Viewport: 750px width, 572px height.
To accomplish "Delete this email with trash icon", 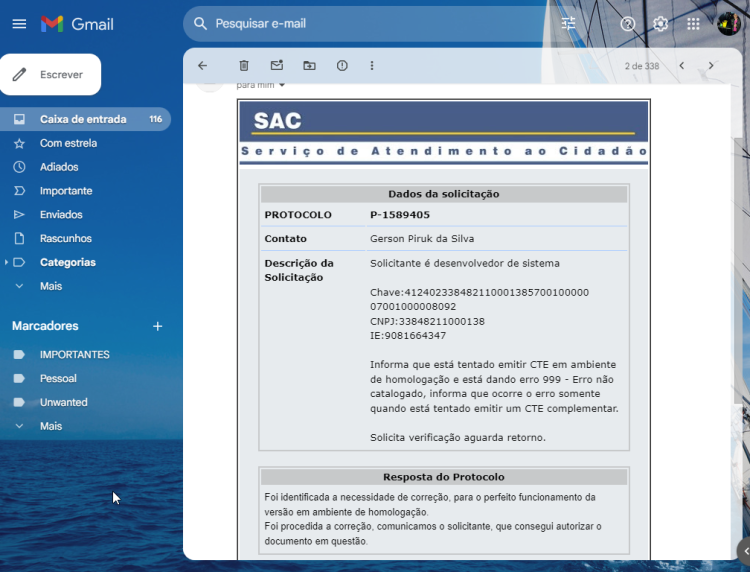I will coord(244,66).
